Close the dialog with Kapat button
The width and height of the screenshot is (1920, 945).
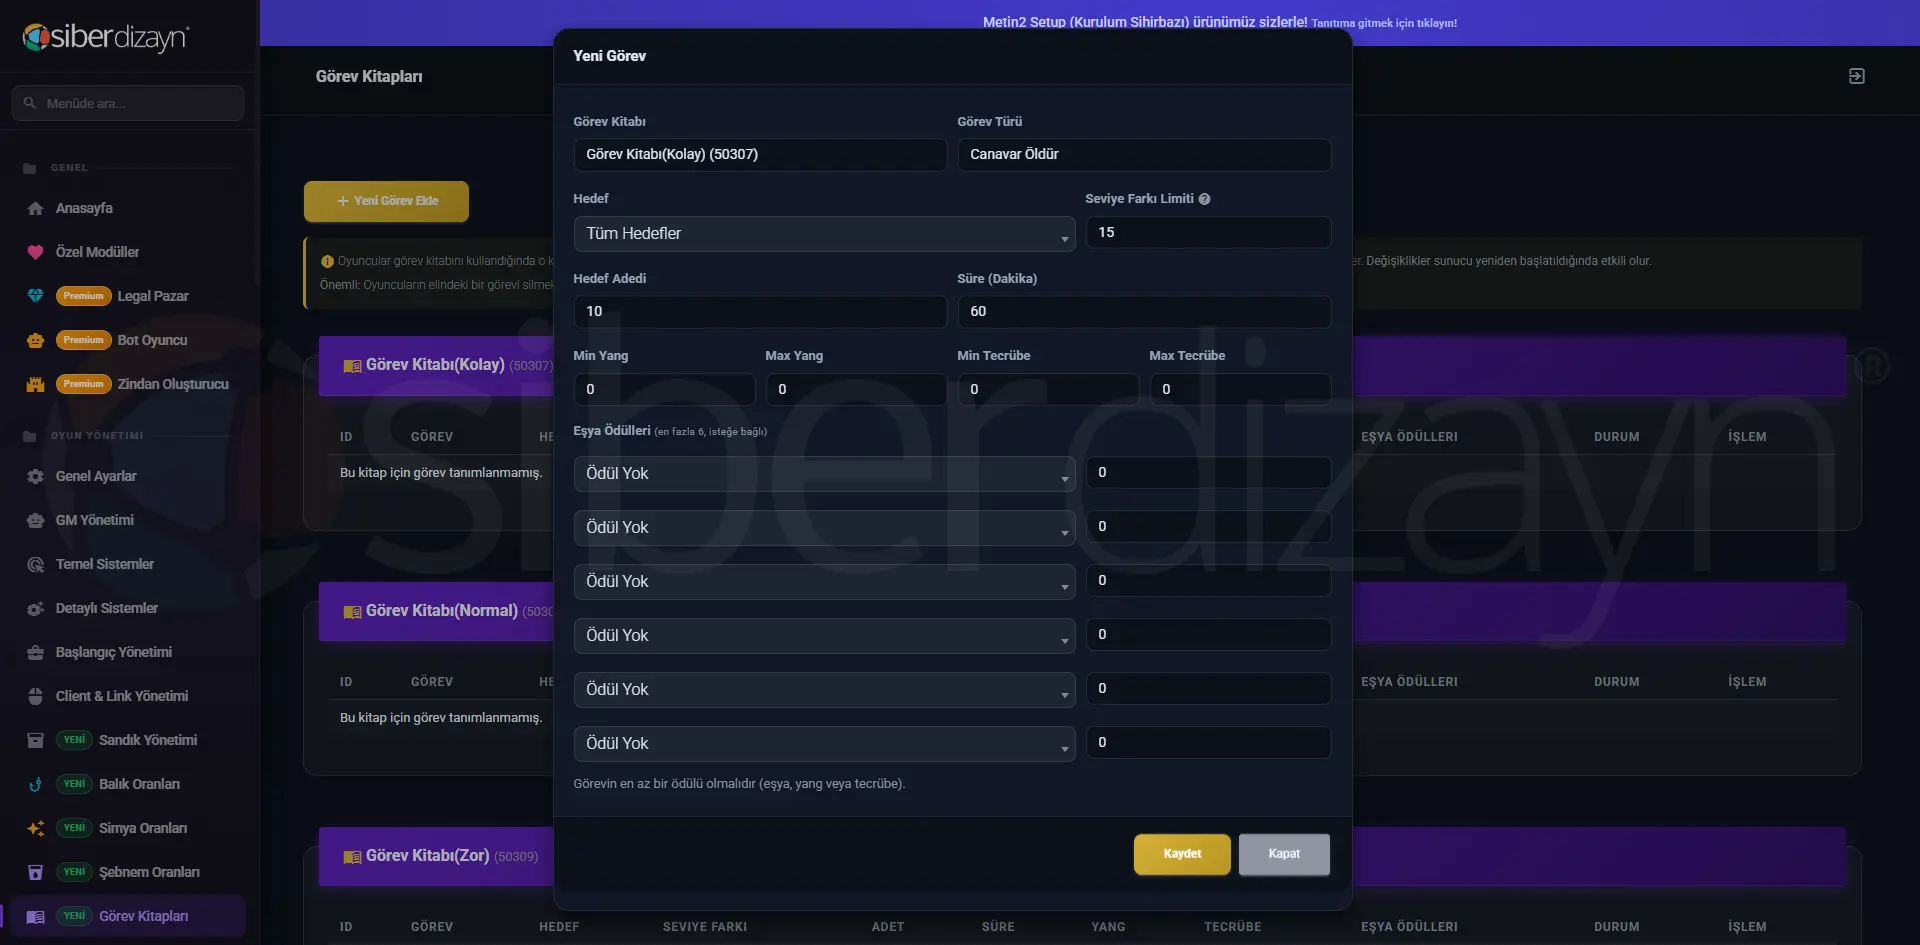click(1284, 854)
